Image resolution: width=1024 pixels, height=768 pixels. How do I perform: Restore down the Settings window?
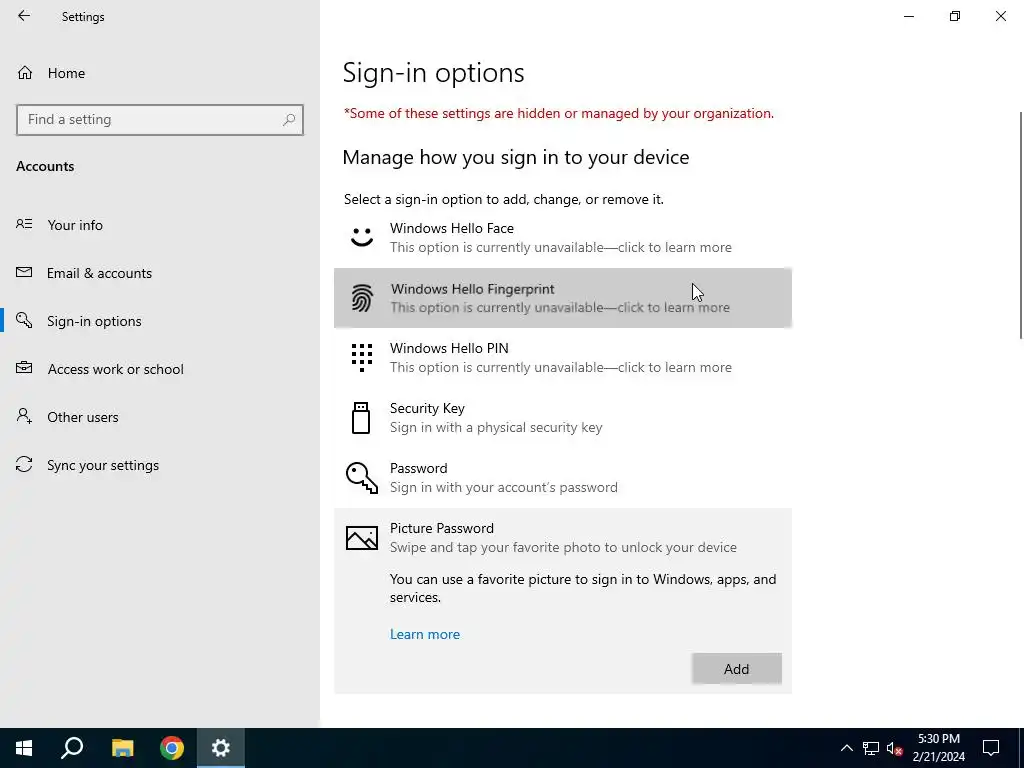click(x=955, y=16)
